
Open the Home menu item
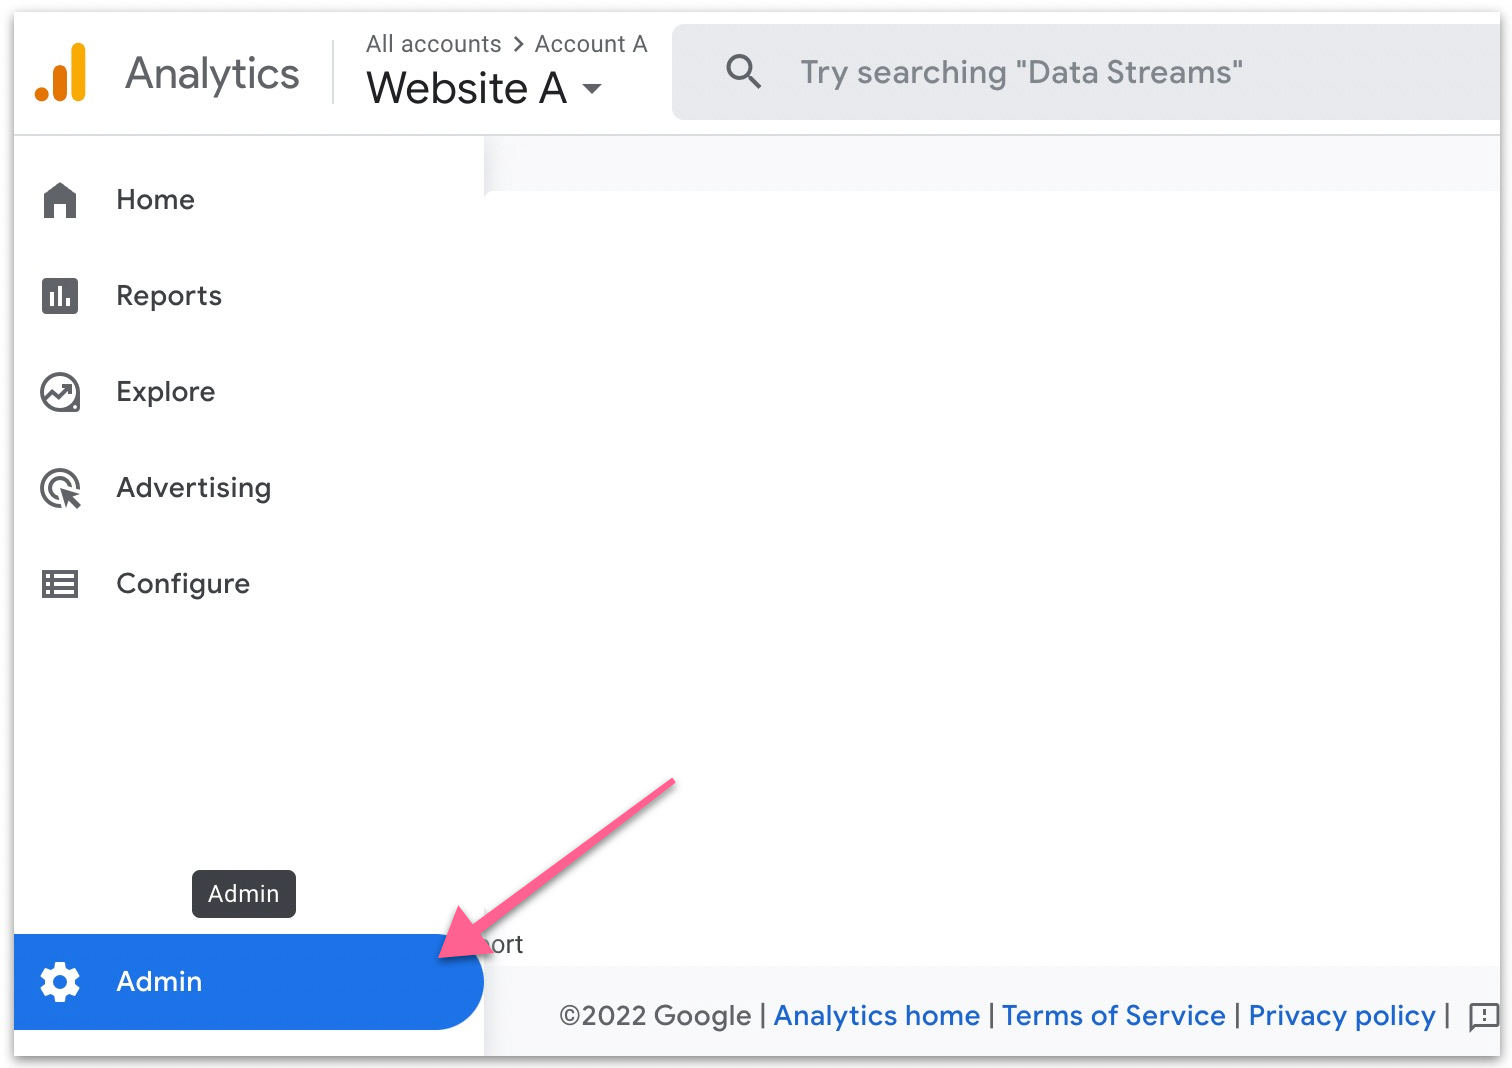click(155, 200)
